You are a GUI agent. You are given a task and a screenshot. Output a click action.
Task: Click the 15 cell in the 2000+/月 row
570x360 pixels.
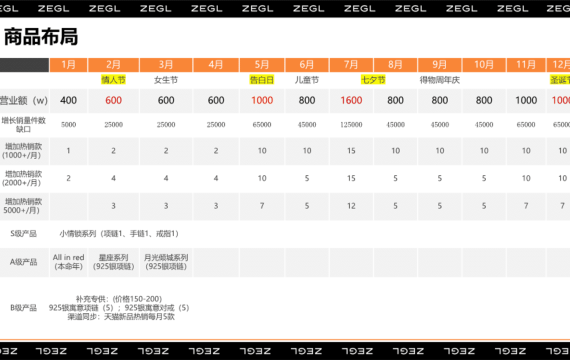(351, 178)
